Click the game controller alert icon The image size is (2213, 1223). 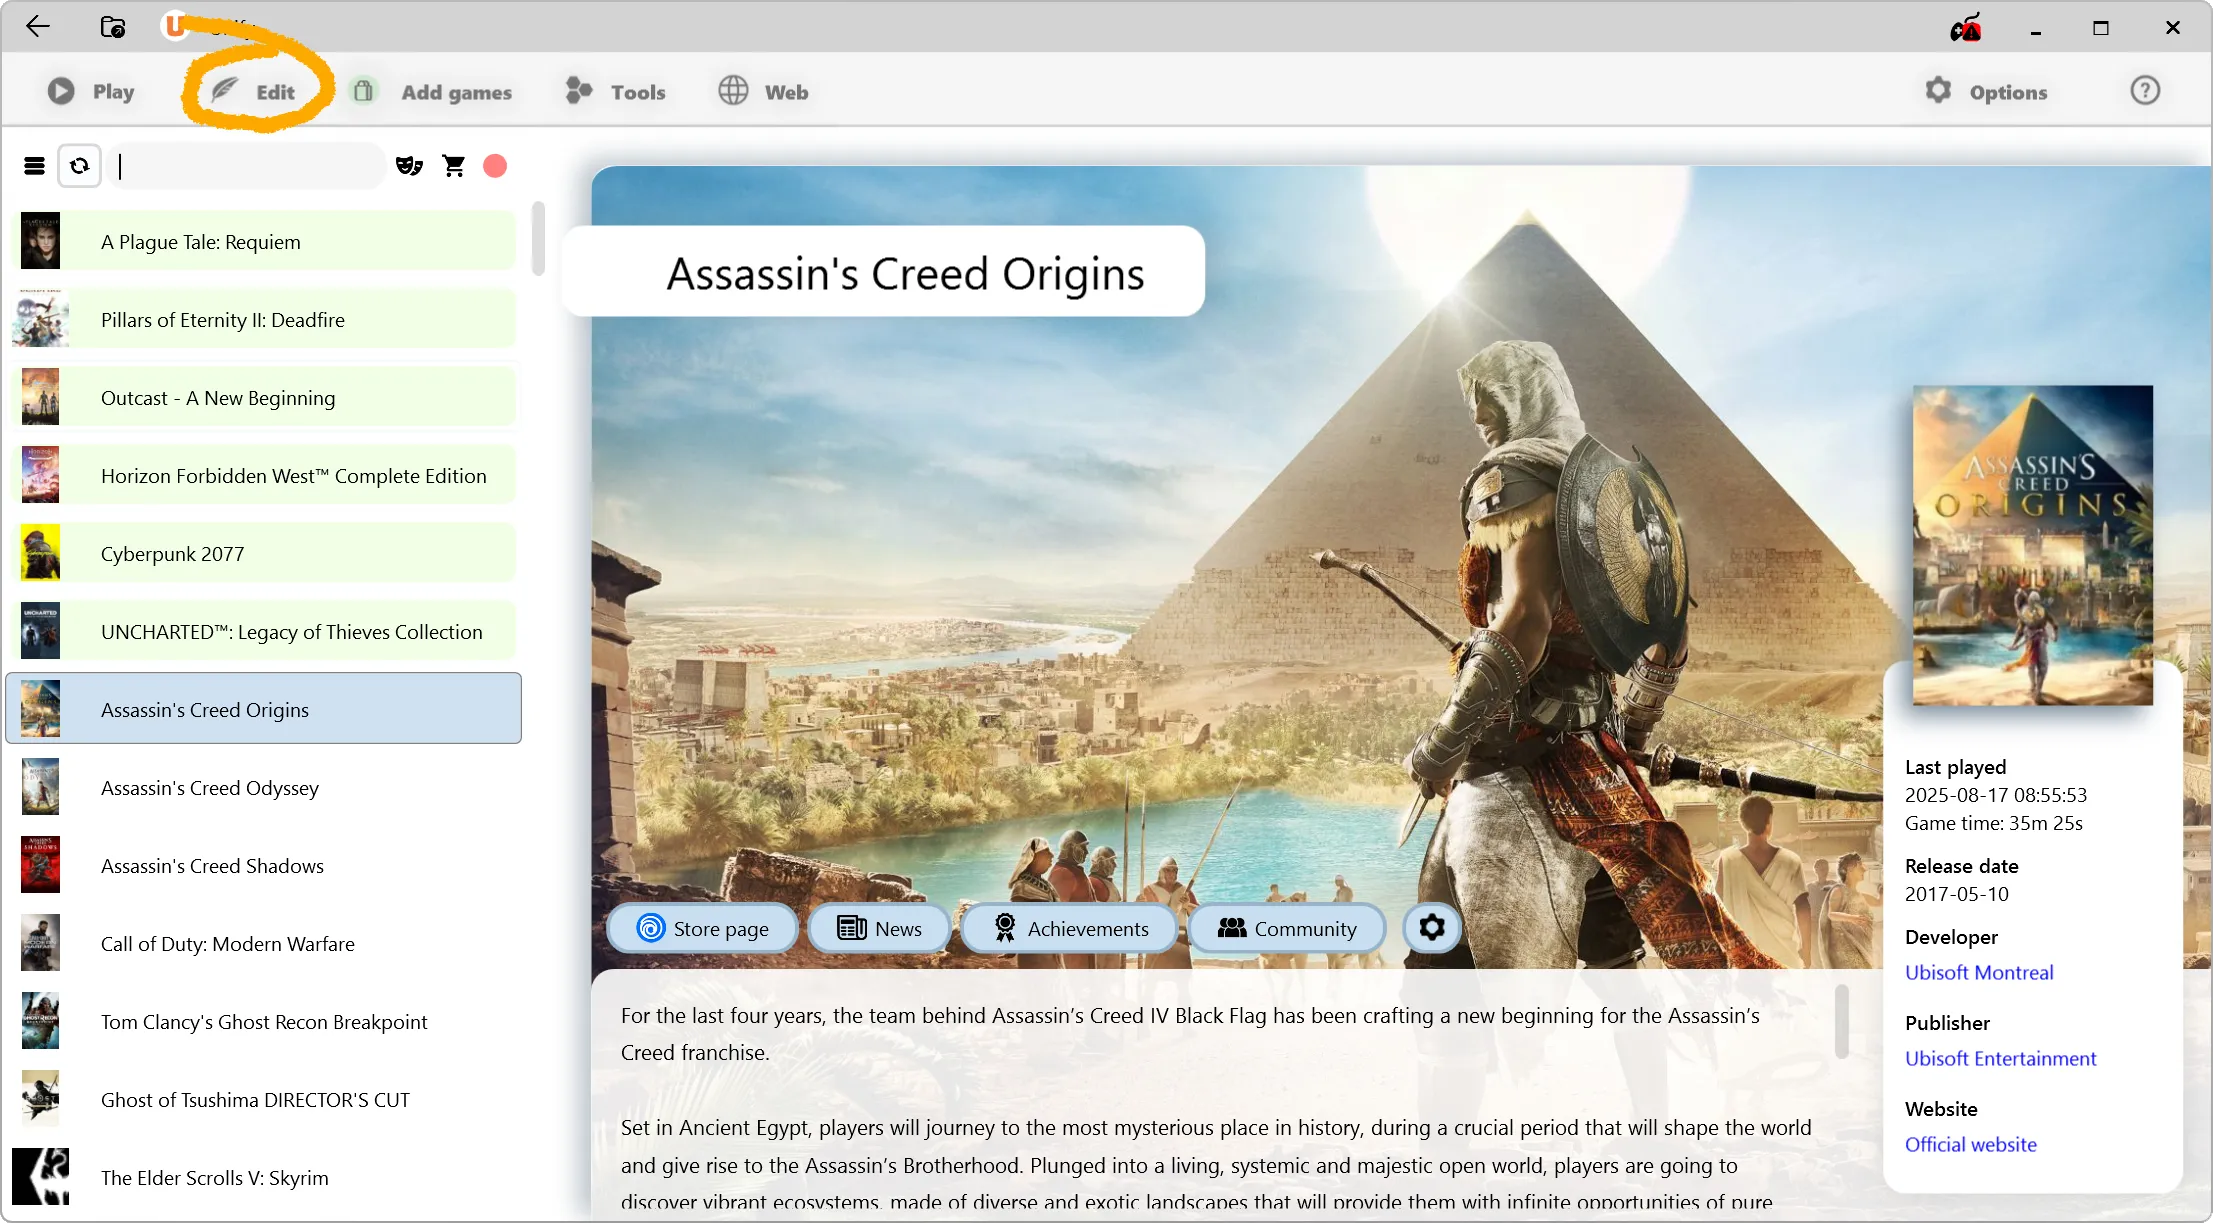tap(1965, 28)
